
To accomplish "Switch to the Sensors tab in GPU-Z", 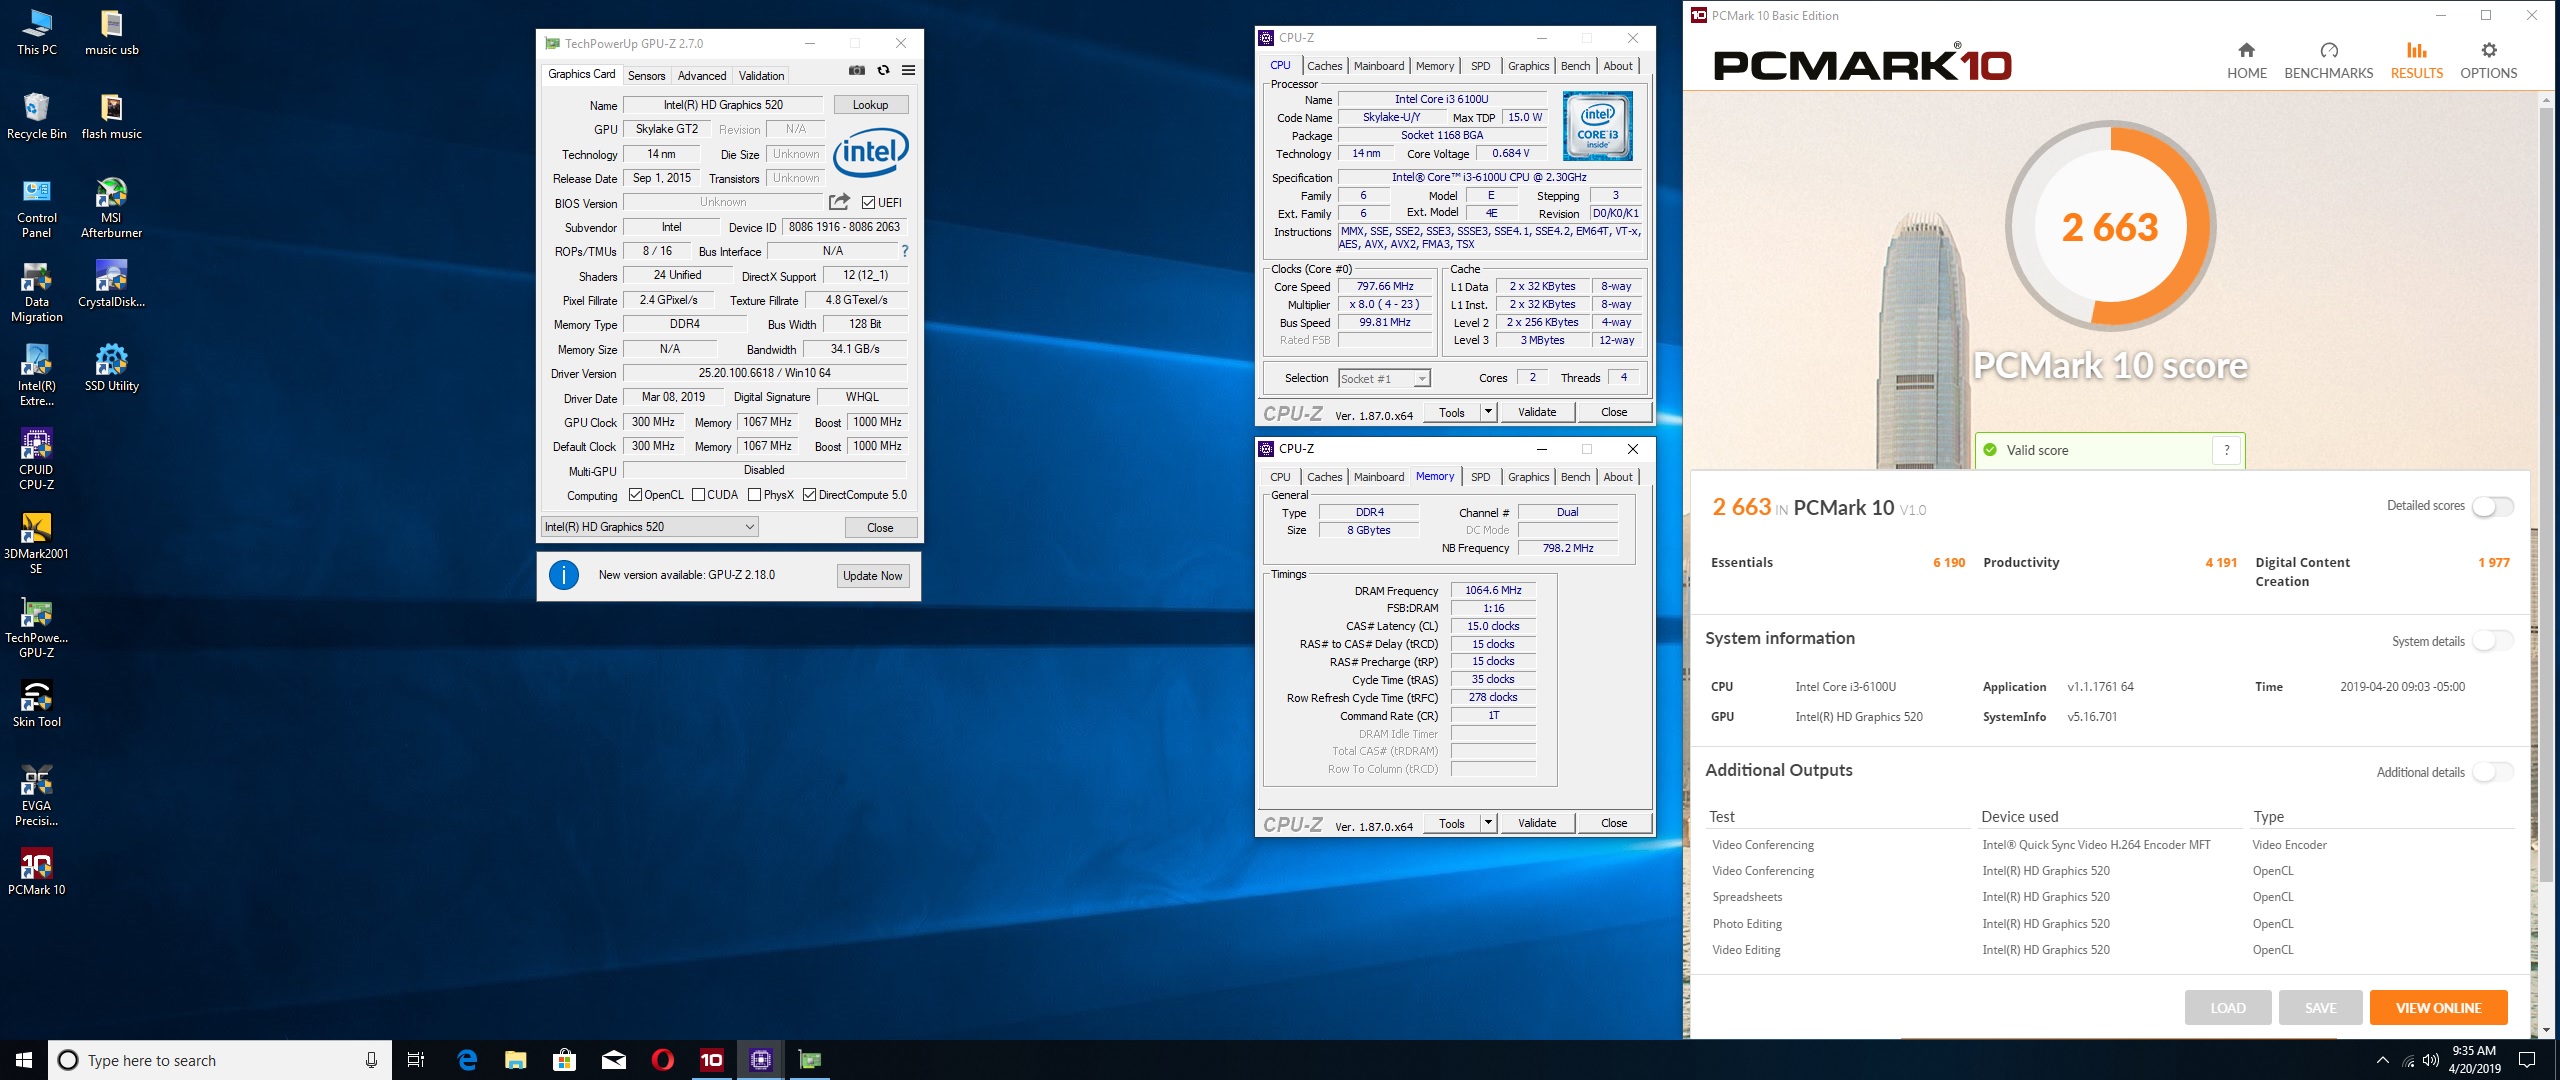I will click(x=646, y=76).
